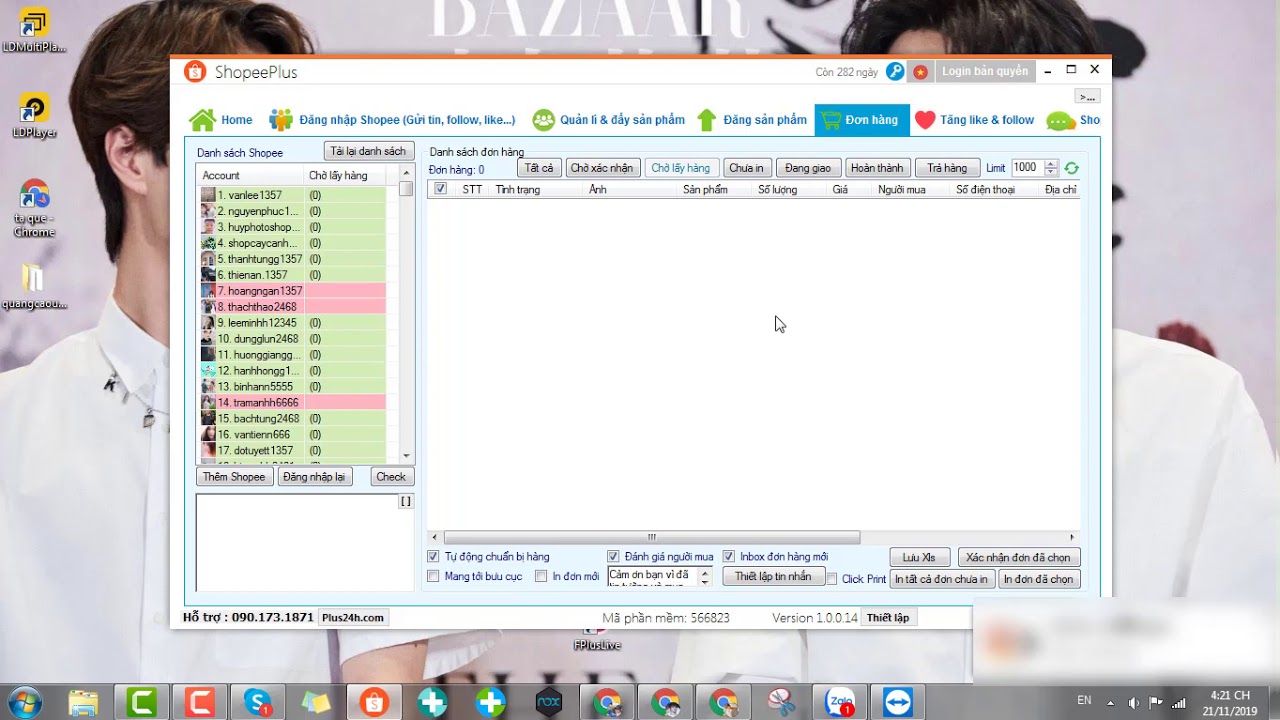Click the 'Lưu Xls' button

tap(919, 557)
